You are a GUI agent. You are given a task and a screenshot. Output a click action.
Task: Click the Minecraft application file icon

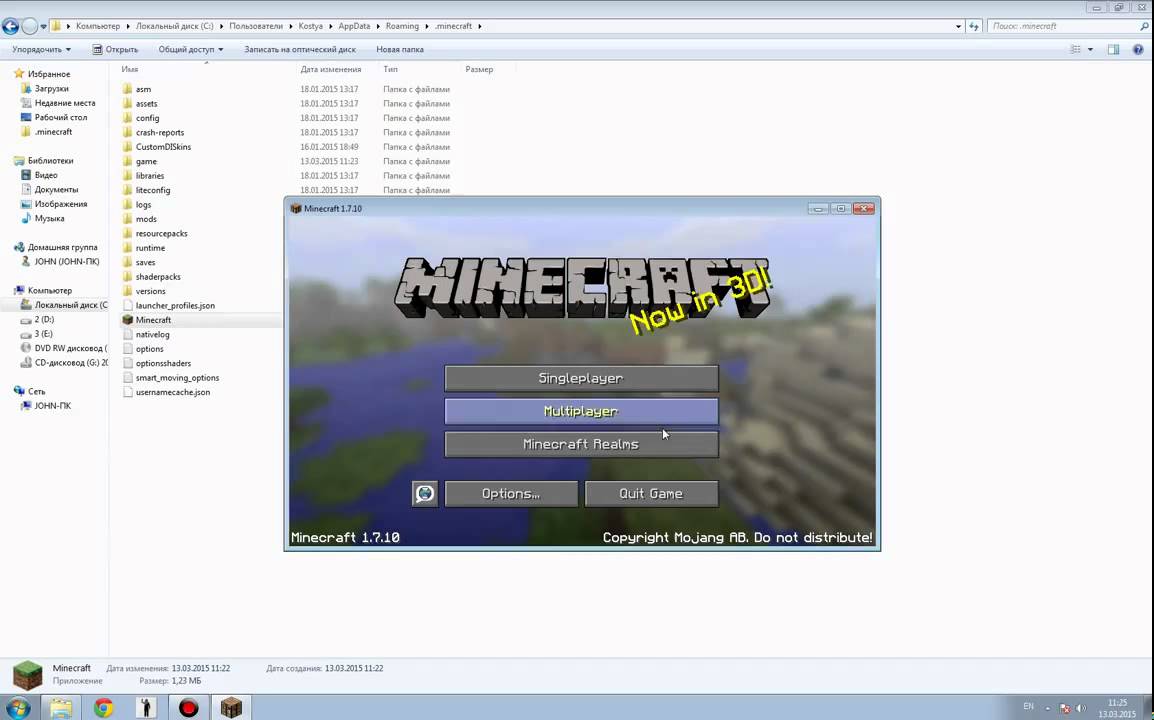pos(127,320)
